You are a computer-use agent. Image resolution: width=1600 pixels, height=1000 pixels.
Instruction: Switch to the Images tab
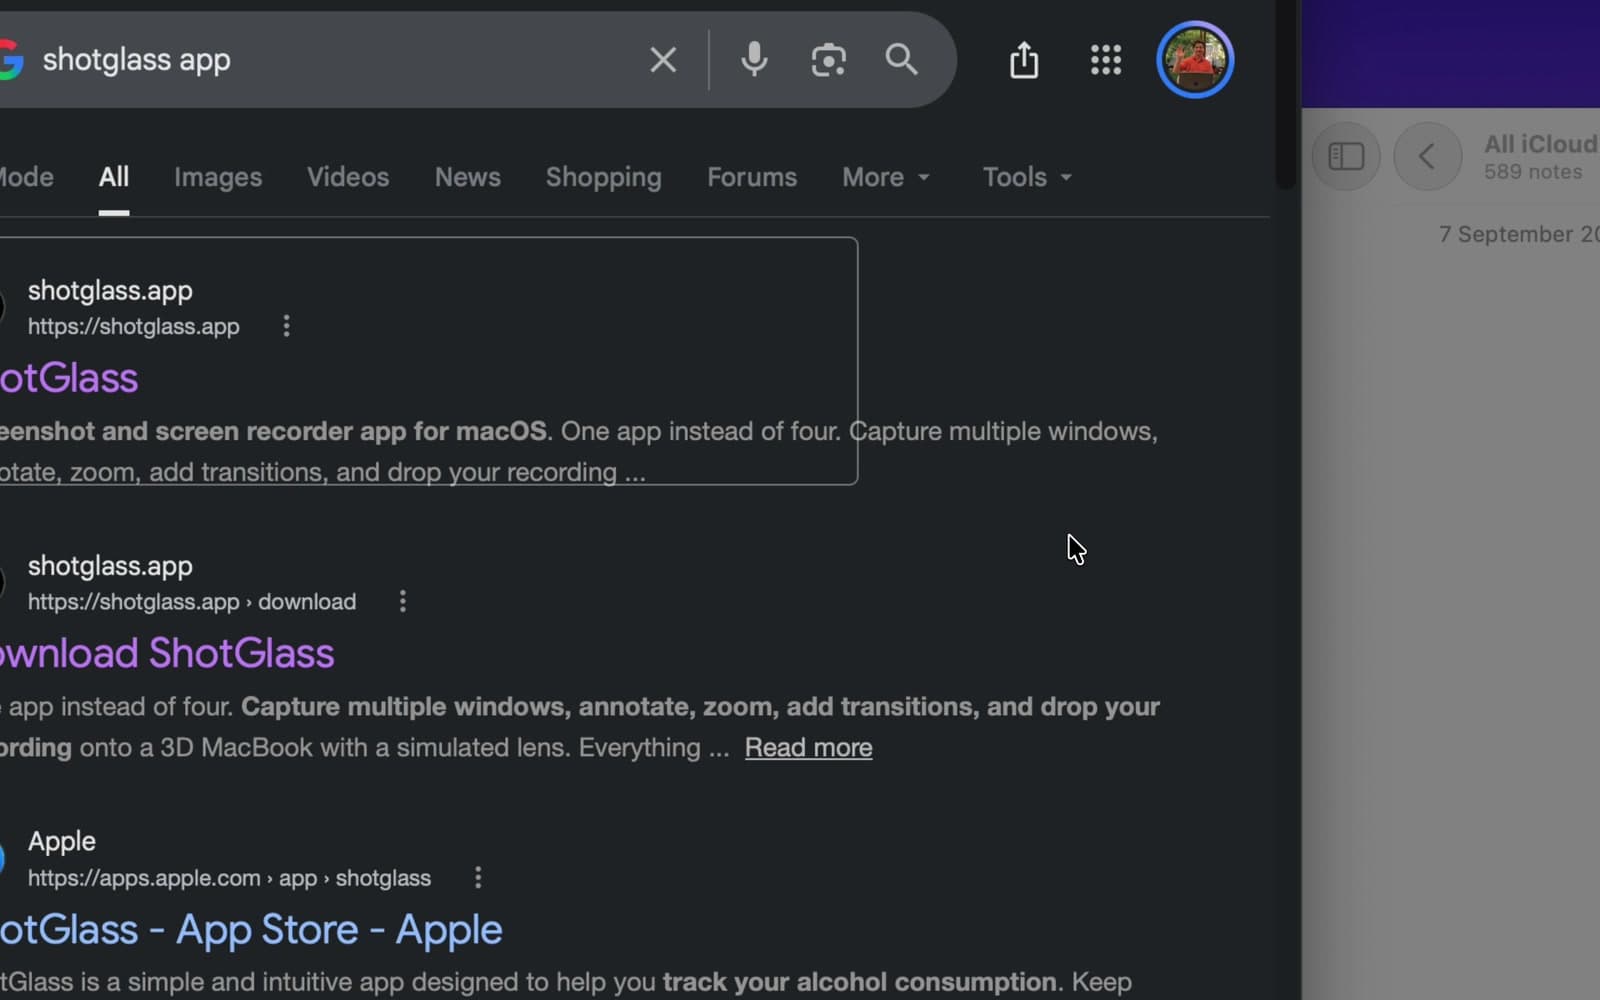tap(218, 177)
